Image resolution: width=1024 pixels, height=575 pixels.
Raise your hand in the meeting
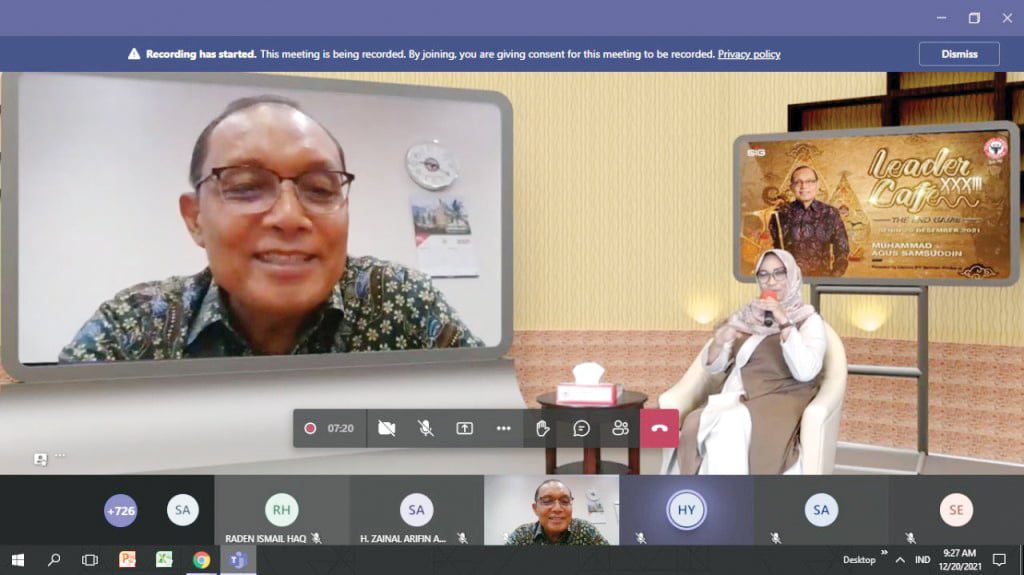(542, 428)
